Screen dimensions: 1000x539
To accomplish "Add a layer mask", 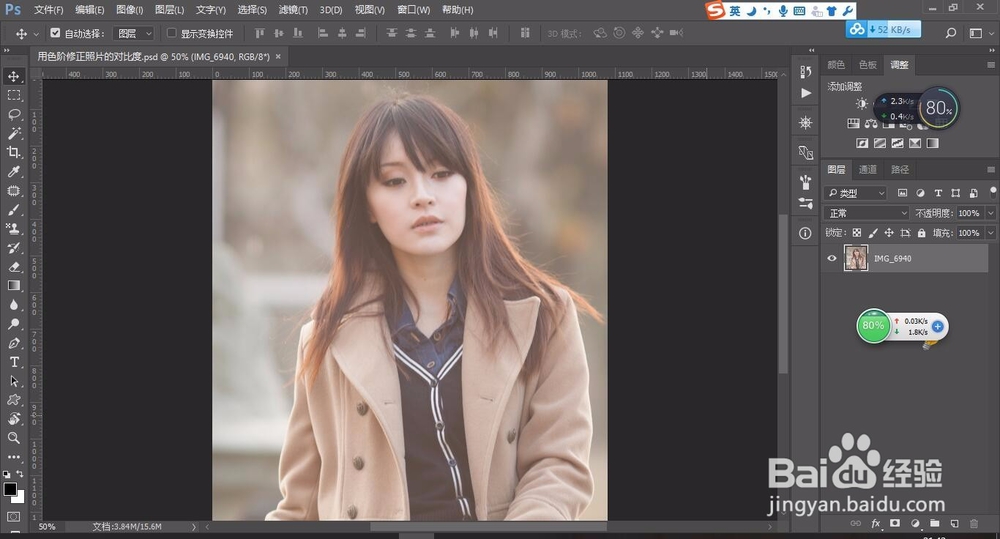I will pyautogui.click(x=895, y=524).
